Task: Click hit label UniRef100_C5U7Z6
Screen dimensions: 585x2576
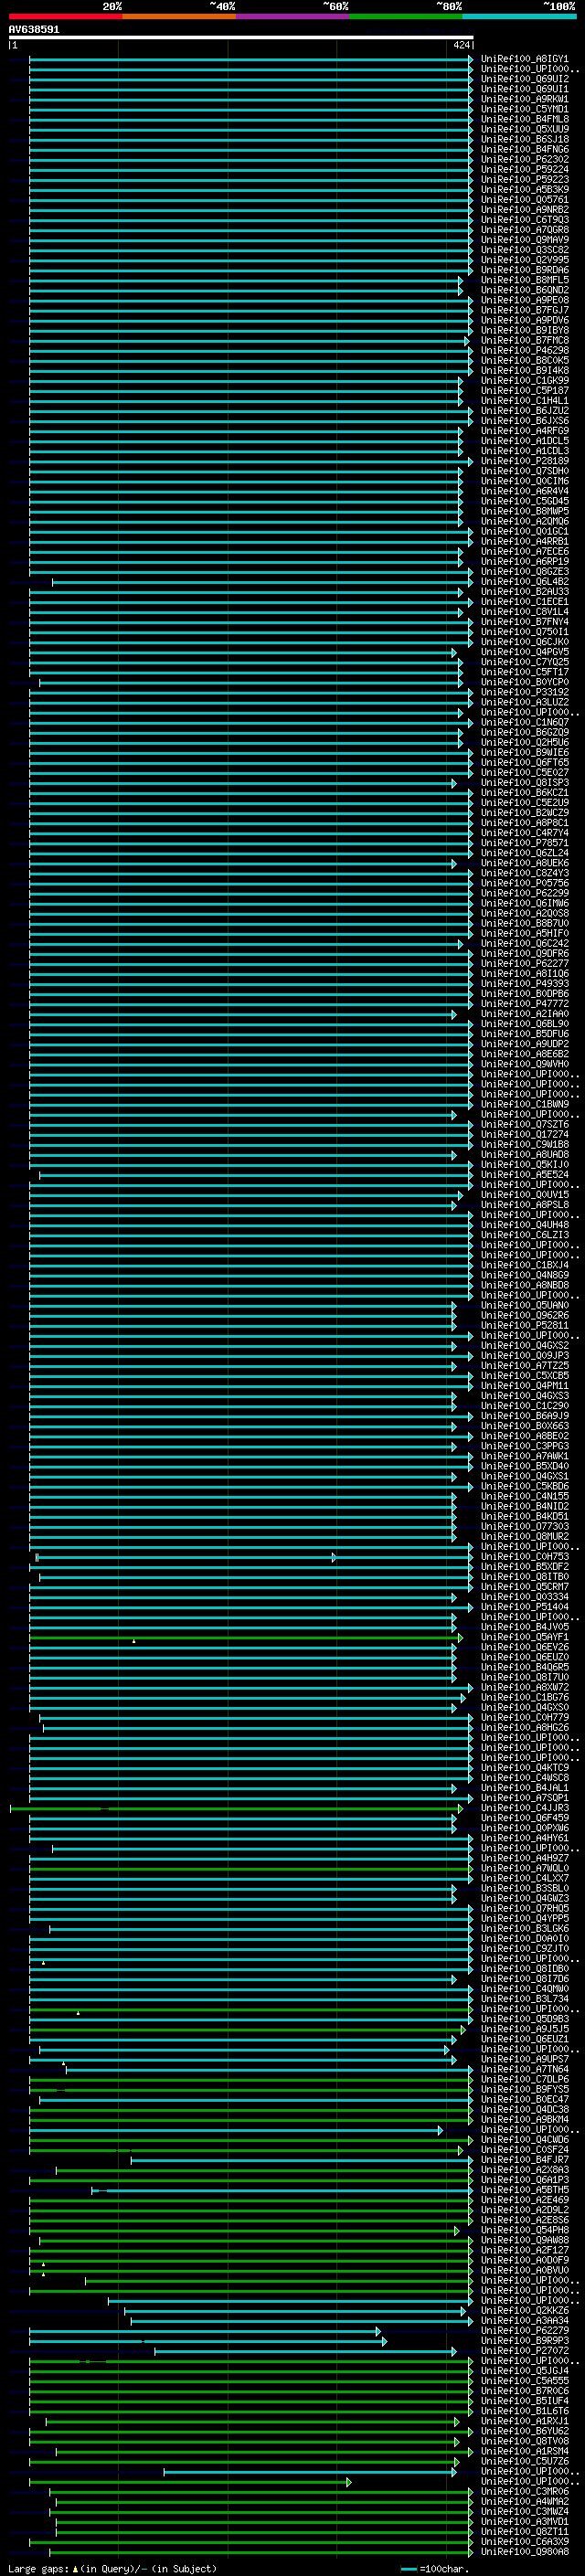Action: click(x=525, y=2461)
